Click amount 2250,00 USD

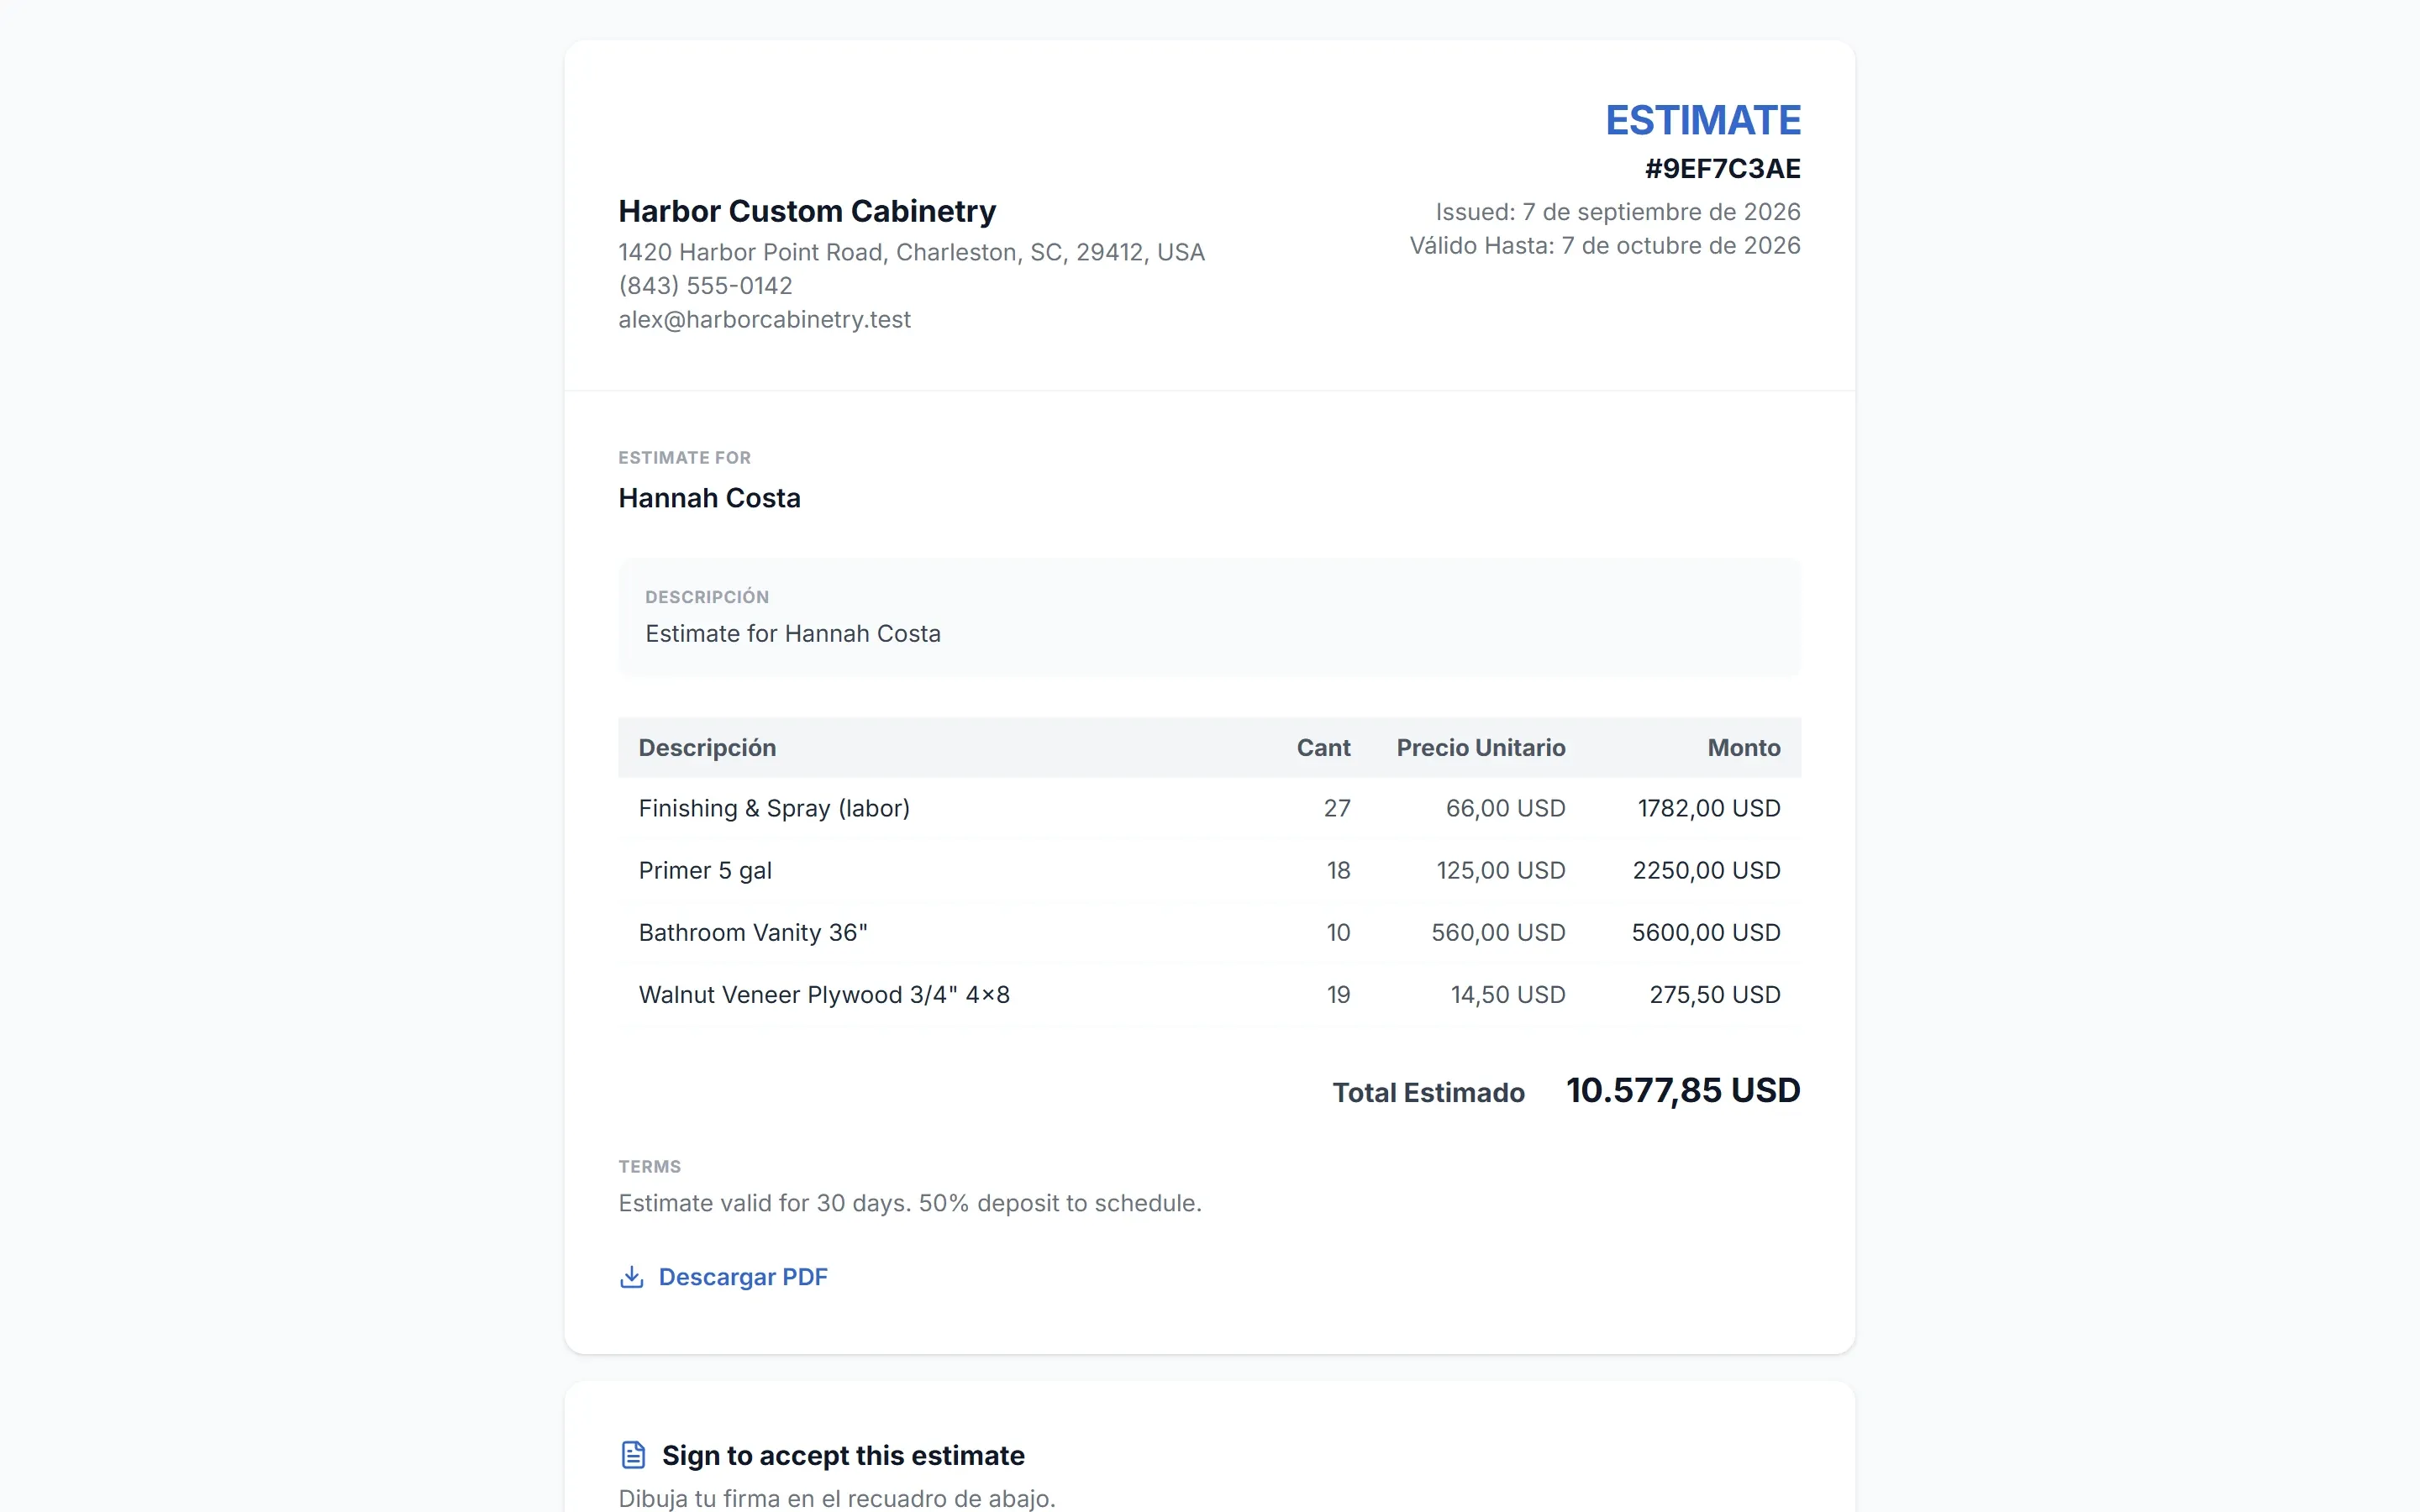[x=1706, y=871]
